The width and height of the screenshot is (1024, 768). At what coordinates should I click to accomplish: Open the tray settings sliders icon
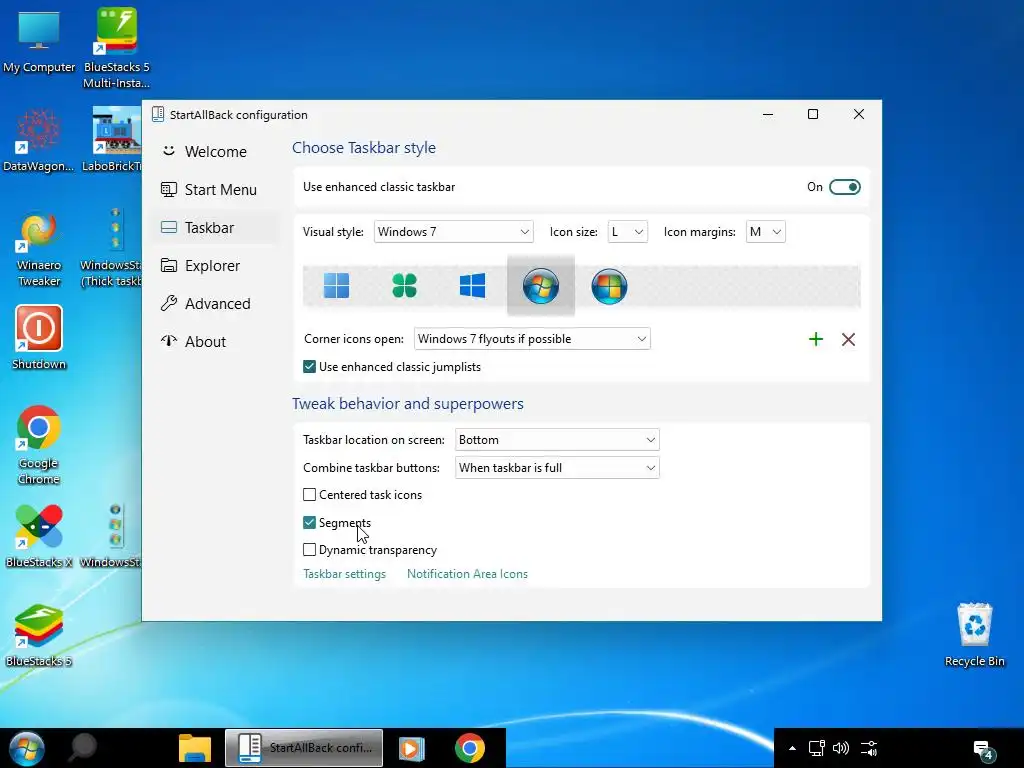(869, 748)
